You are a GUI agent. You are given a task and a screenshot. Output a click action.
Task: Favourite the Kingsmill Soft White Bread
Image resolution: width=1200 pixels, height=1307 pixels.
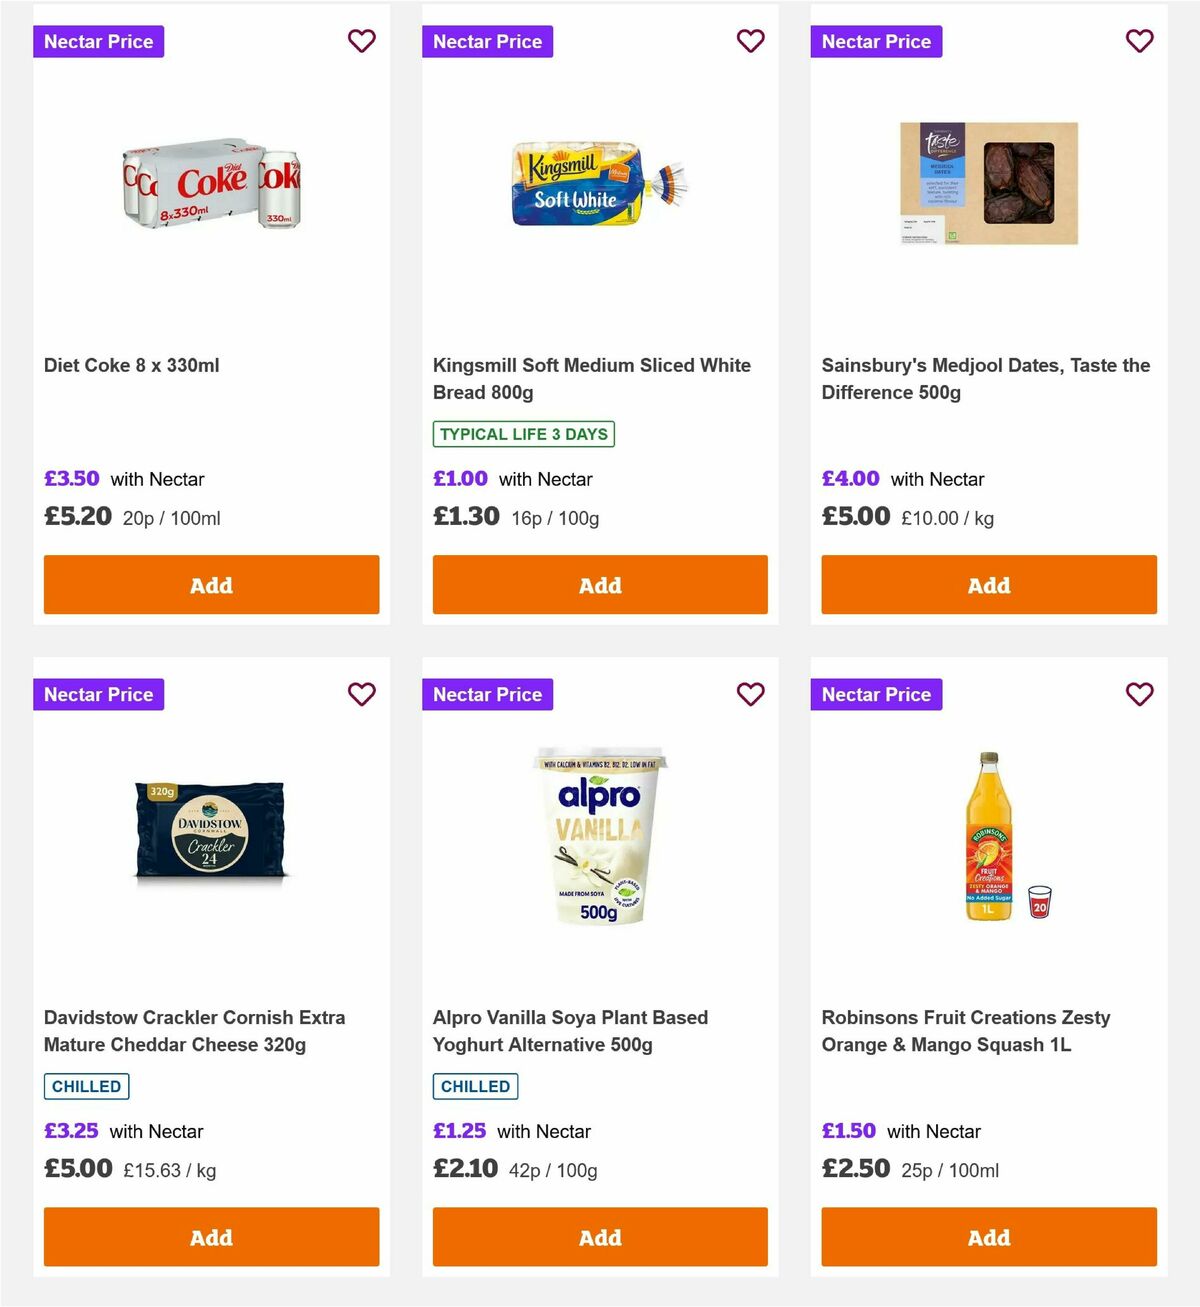coord(750,41)
